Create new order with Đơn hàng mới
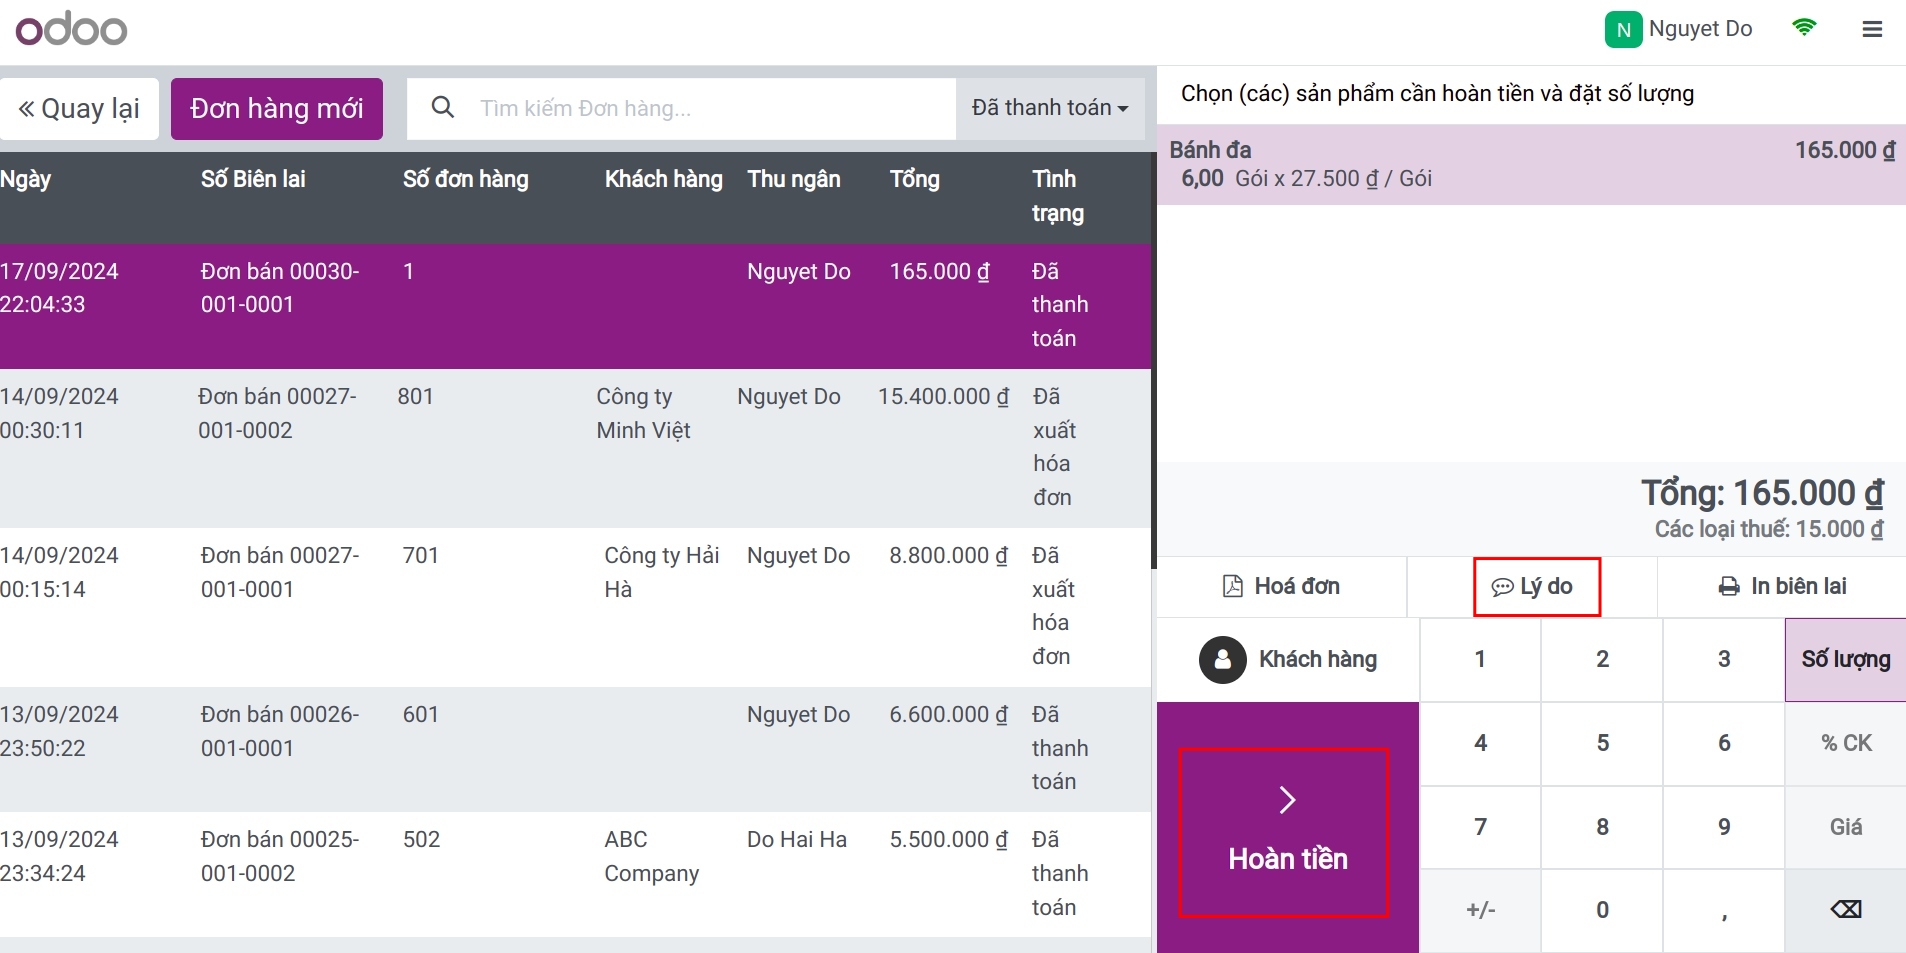This screenshot has width=1906, height=953. [277, 109]
